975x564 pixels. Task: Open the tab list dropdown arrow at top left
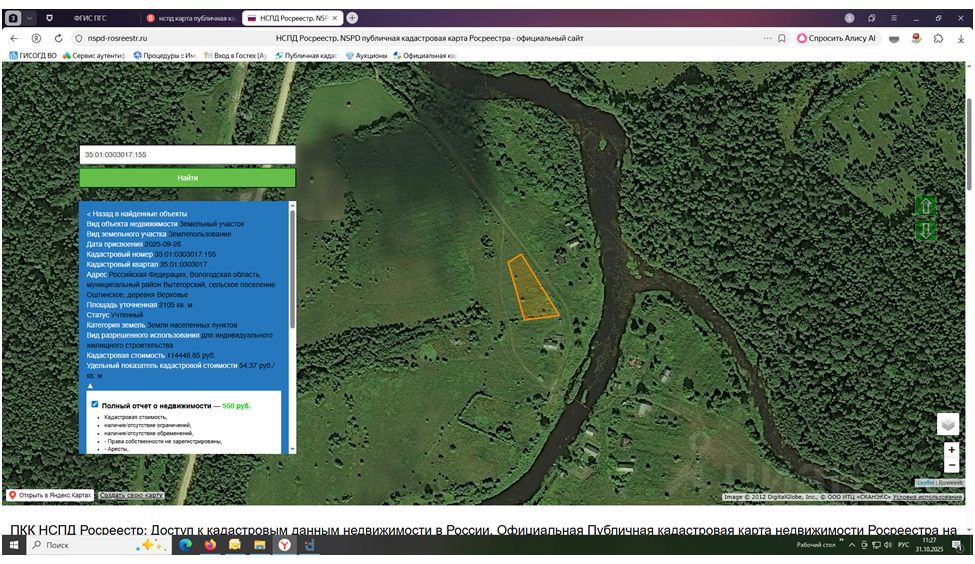pyautogui.click(x=29, y=18)
